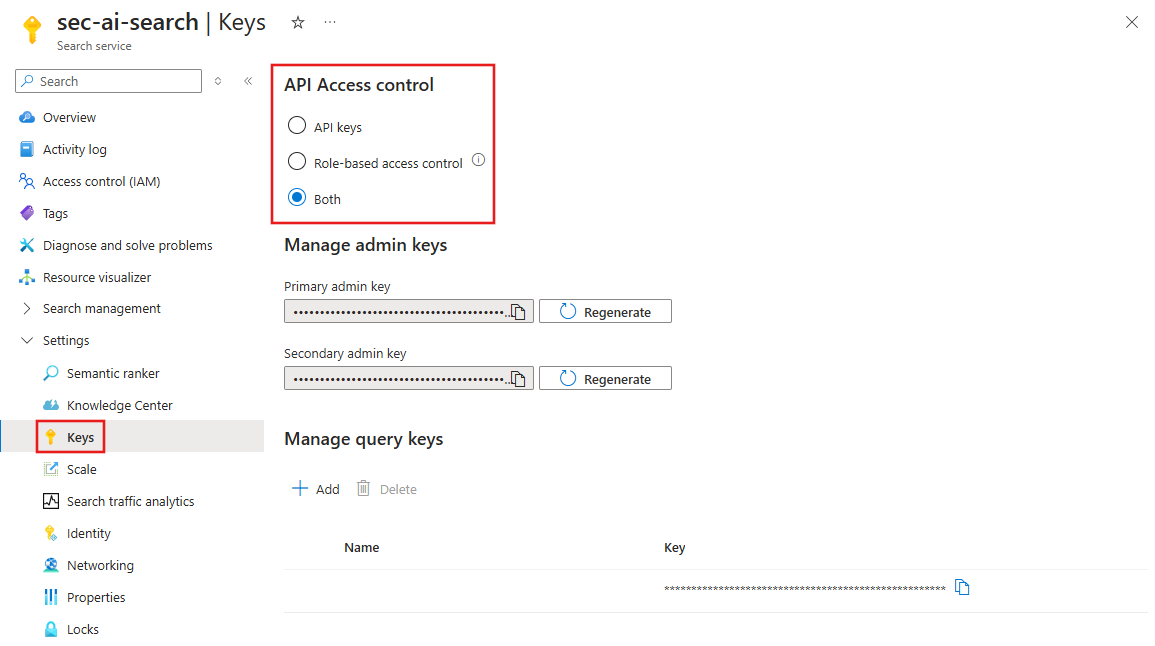Click the Properties bars icon
Screen dimensions: 1155x646
pos(51,597)
